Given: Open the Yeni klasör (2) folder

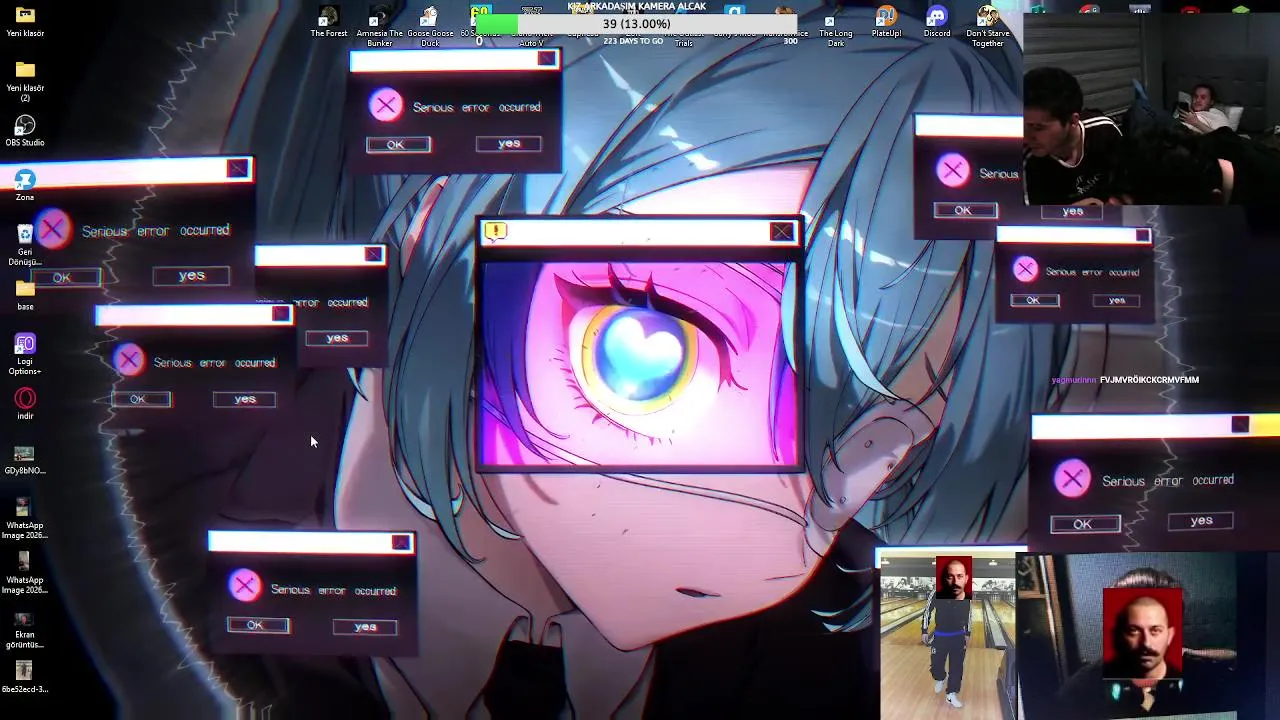Looking at the screenshot, I should tap(25, 79).
